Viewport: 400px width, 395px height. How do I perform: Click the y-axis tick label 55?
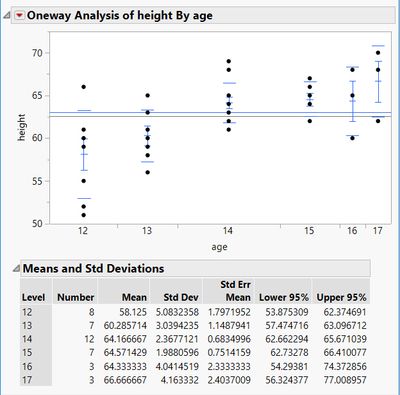tap(37, 181)
